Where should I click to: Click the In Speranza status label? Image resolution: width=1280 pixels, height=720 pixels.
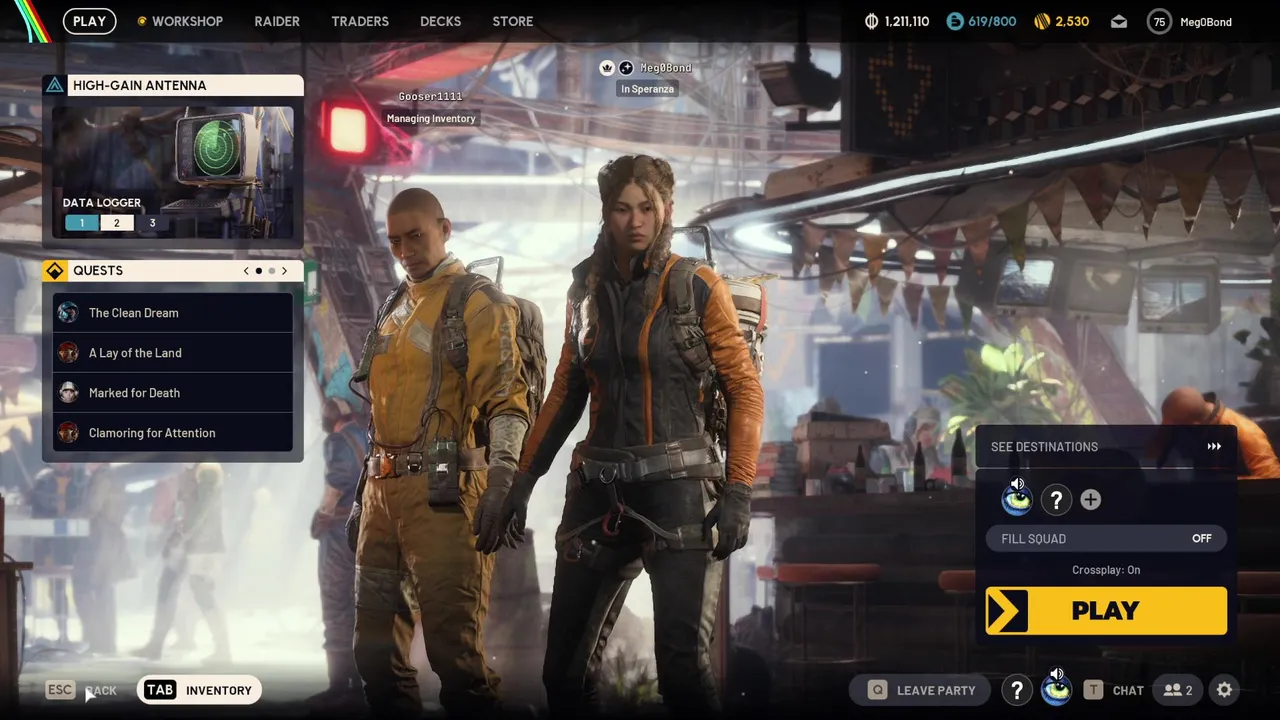click(x=648, y=89)
